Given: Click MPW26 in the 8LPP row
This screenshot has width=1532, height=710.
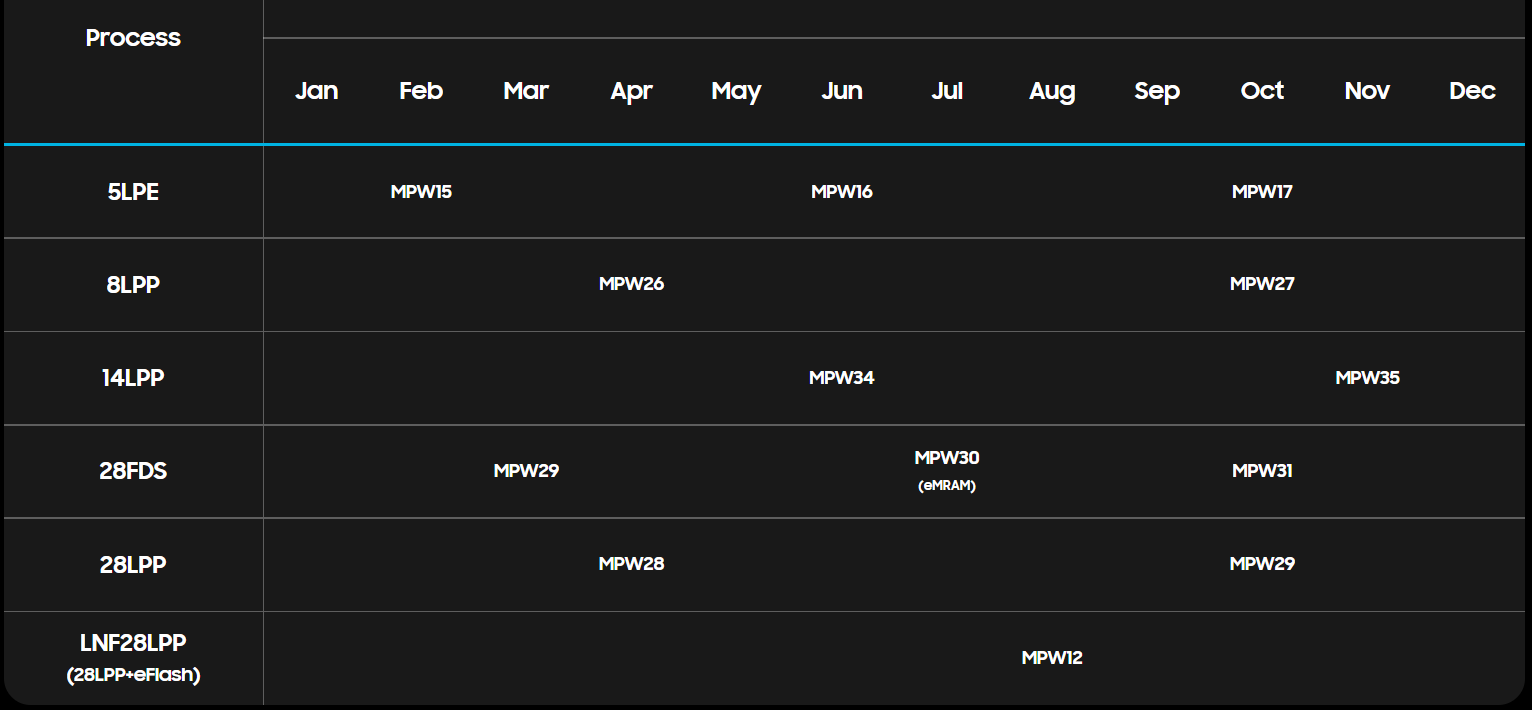Looking at the screenshot, I should [x=631, y=284].
